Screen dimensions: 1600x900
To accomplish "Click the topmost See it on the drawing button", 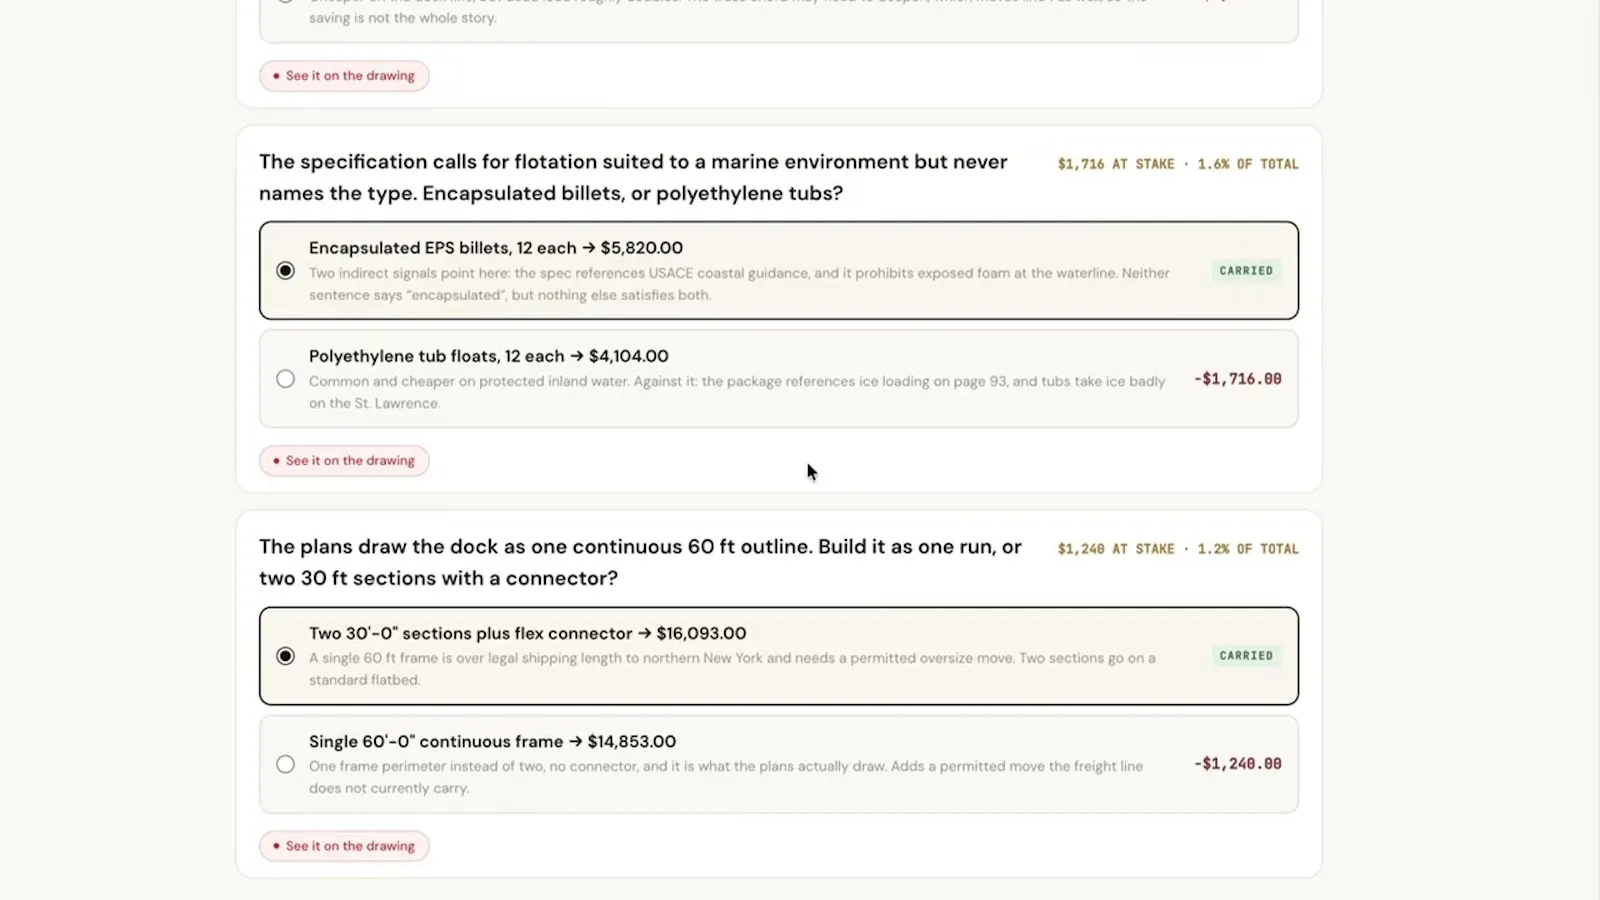I will tap(344, 76).
